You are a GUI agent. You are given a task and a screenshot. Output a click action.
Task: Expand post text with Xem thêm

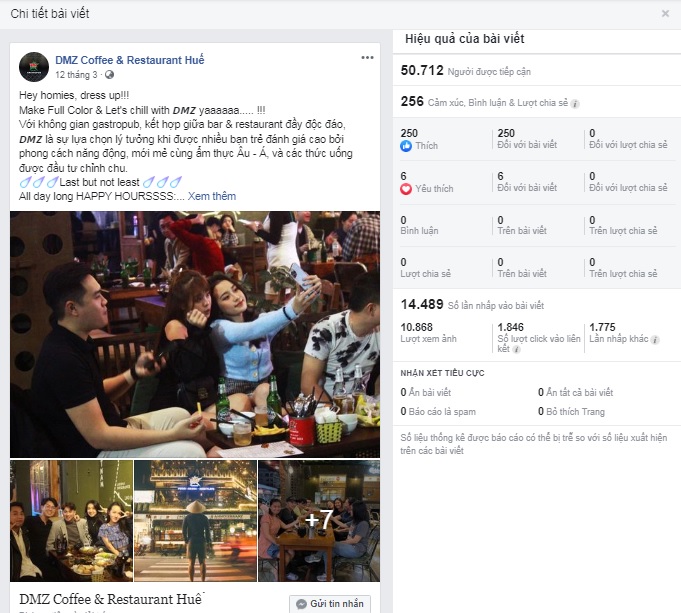pos(212,196)
